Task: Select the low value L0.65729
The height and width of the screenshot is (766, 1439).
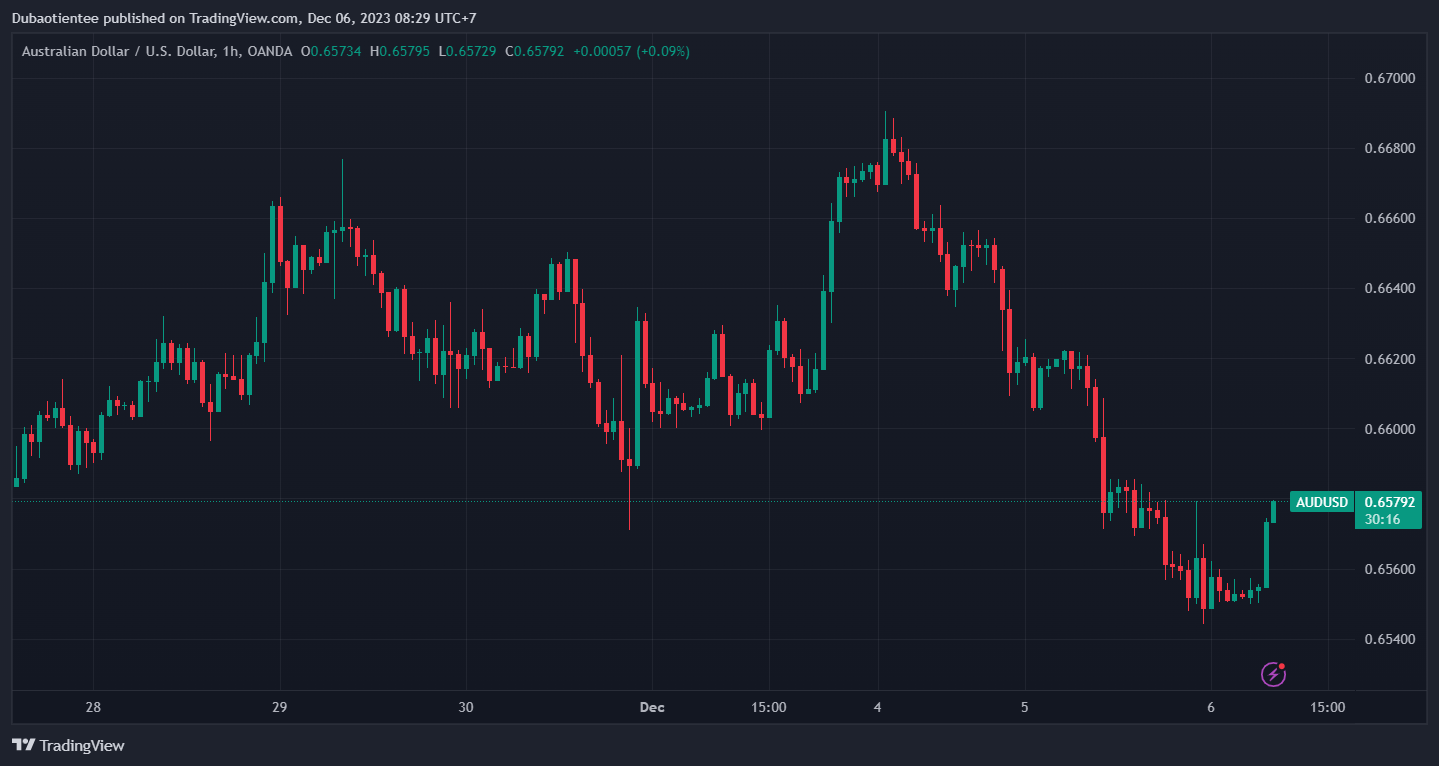Action: (467, 51)
